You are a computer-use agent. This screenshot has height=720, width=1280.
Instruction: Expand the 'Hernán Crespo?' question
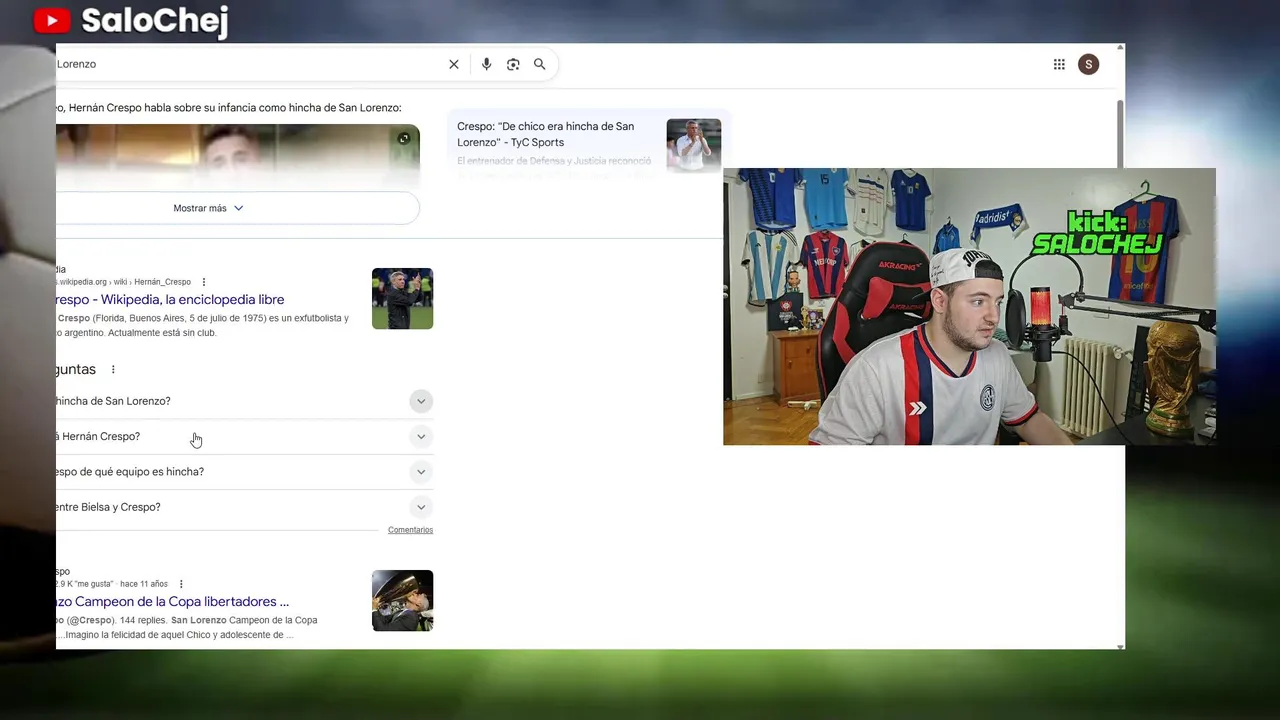244,436
